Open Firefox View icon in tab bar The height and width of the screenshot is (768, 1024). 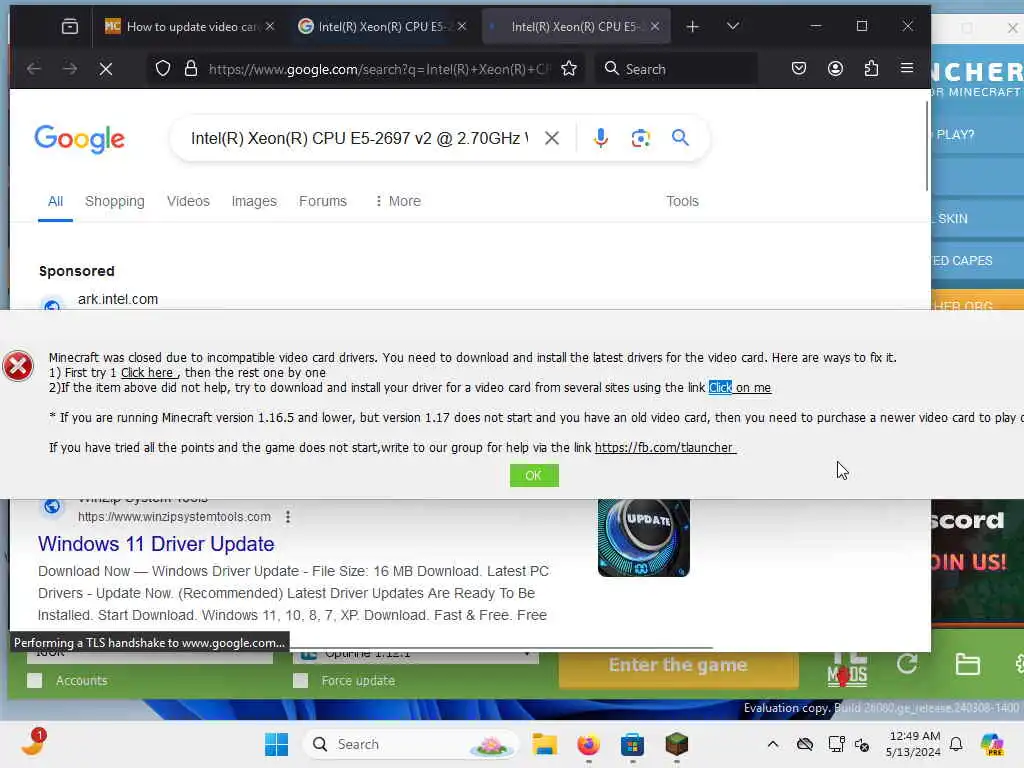(70, 27)
